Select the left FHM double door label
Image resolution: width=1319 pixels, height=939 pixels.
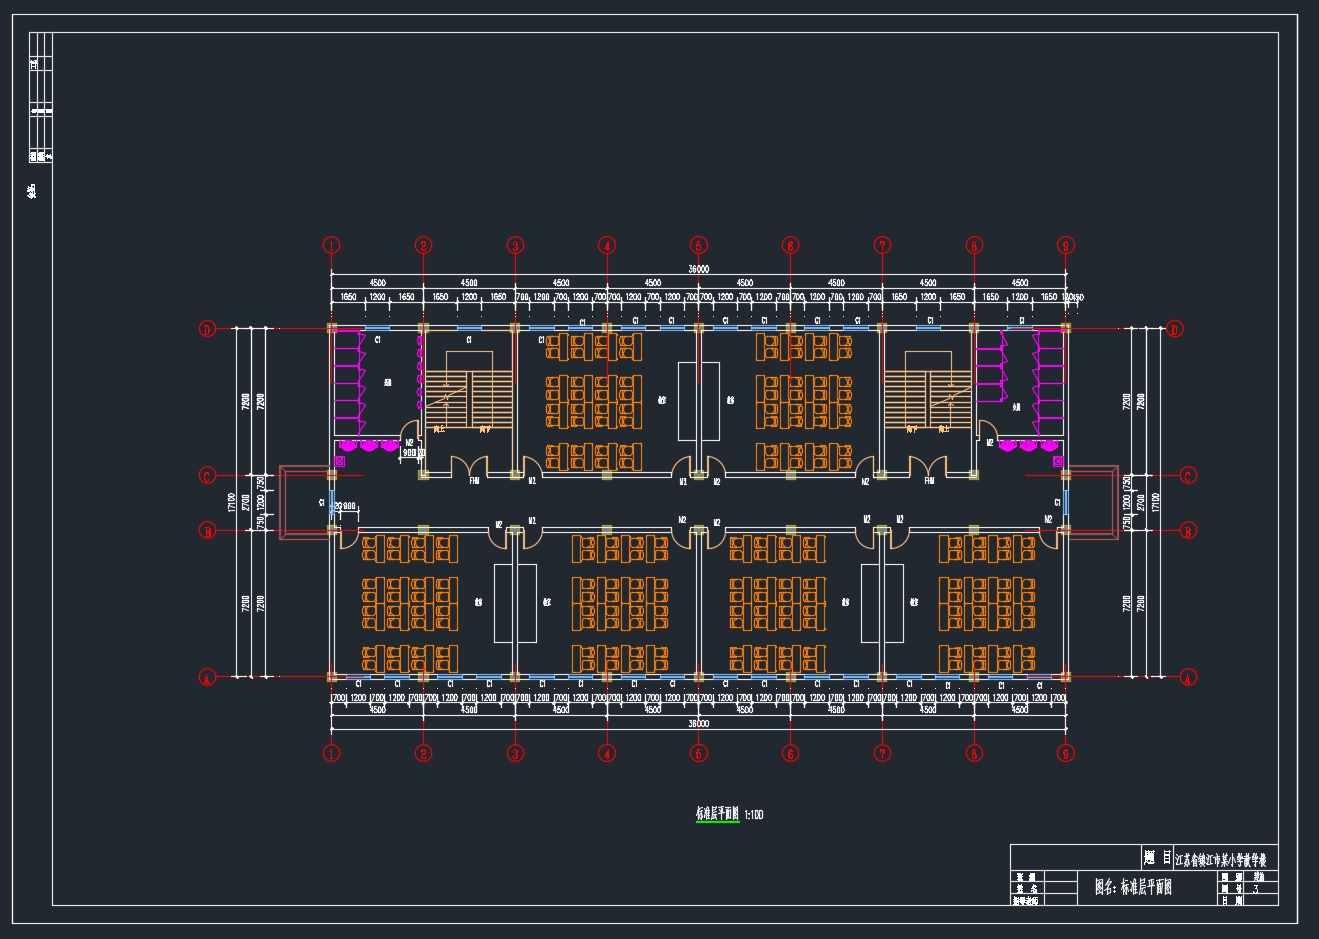(474, 481)
